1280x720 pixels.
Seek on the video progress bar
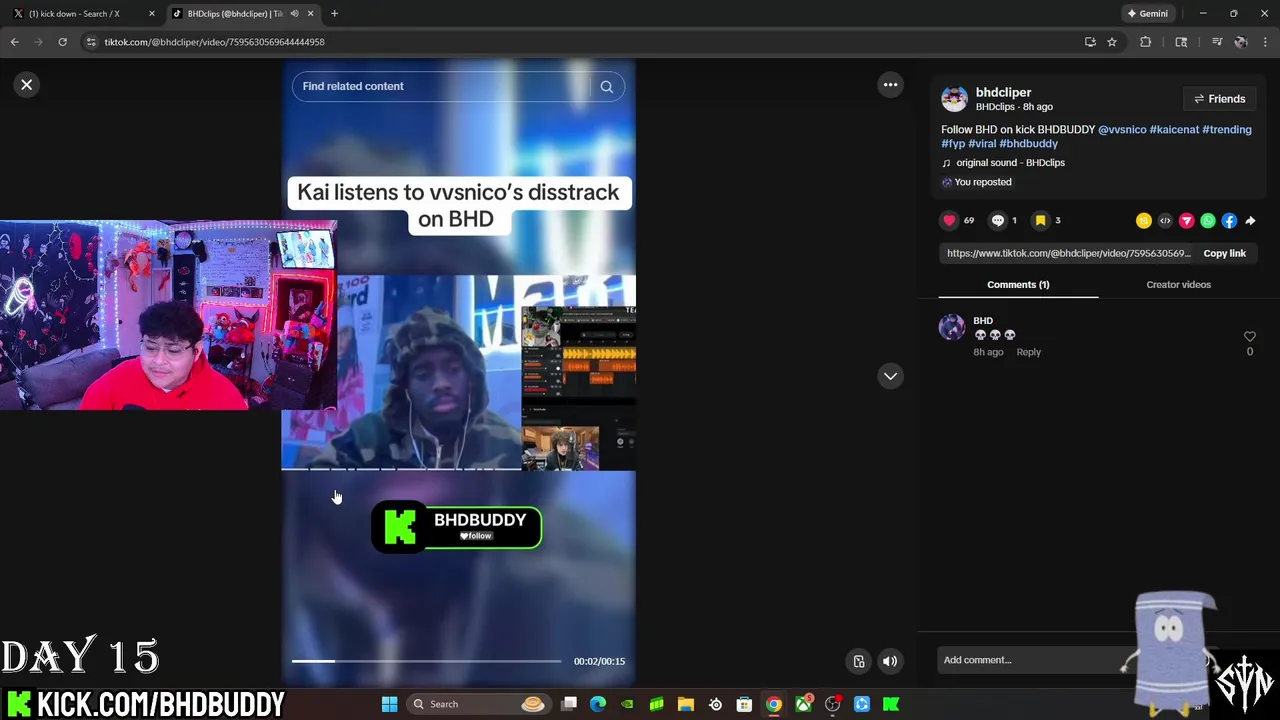tap(426, 661)
